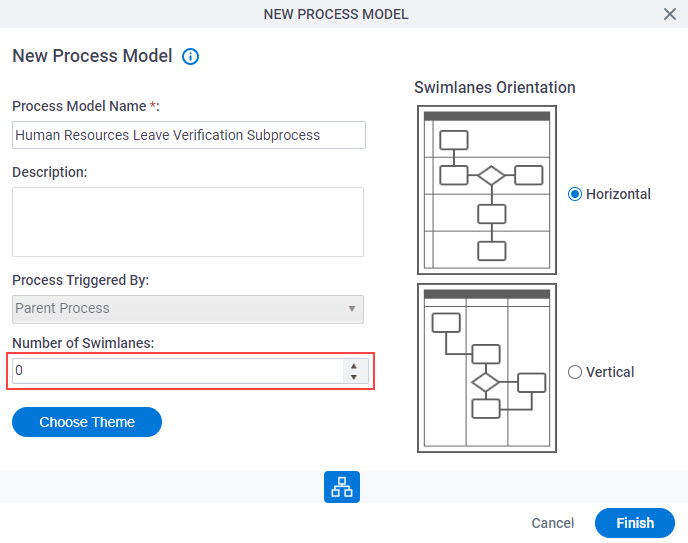Select the Horizontal orientation radio button

575,194
